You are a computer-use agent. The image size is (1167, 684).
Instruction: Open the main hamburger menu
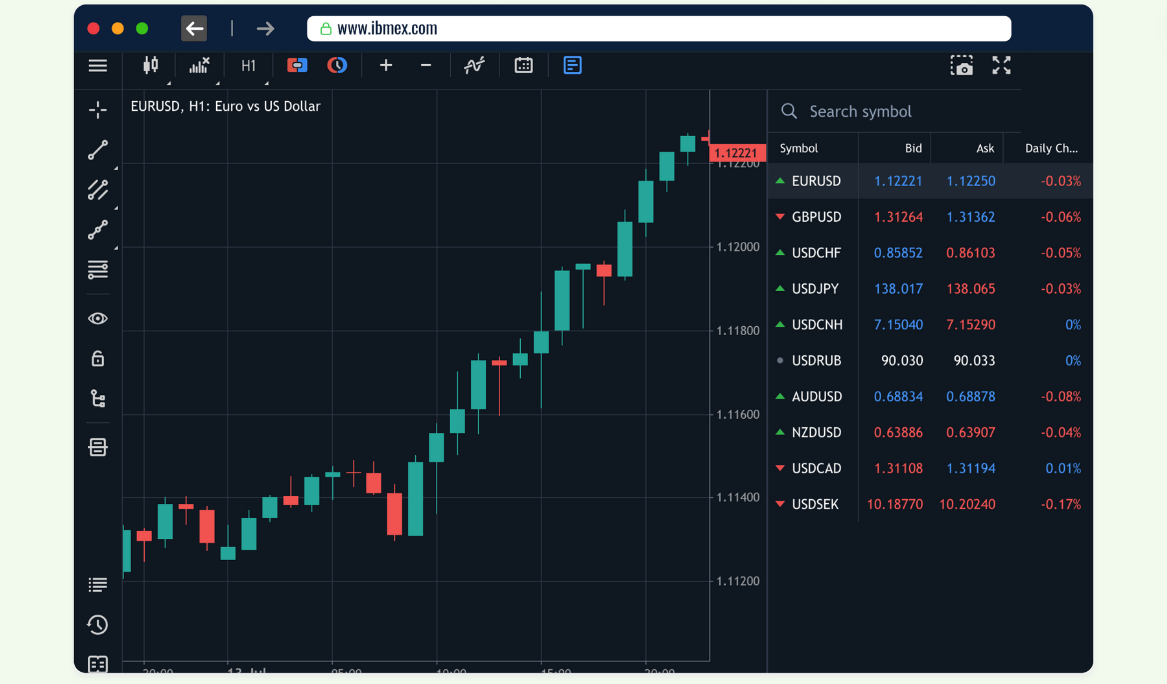pyautogui.click(x=97, y=66)
